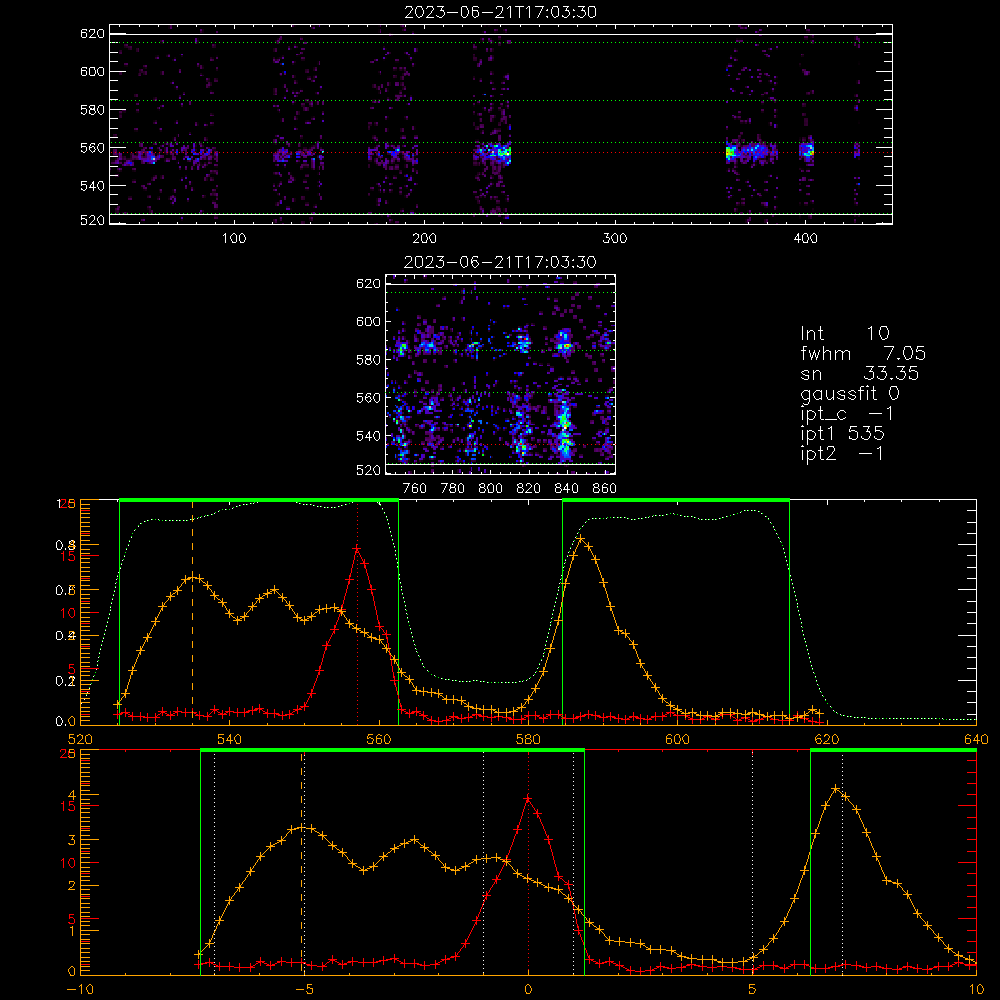Click the thick green bar atop upper profile left window
The height and width of the screenshot is (1000, 1000).
(x=259, y=501)
